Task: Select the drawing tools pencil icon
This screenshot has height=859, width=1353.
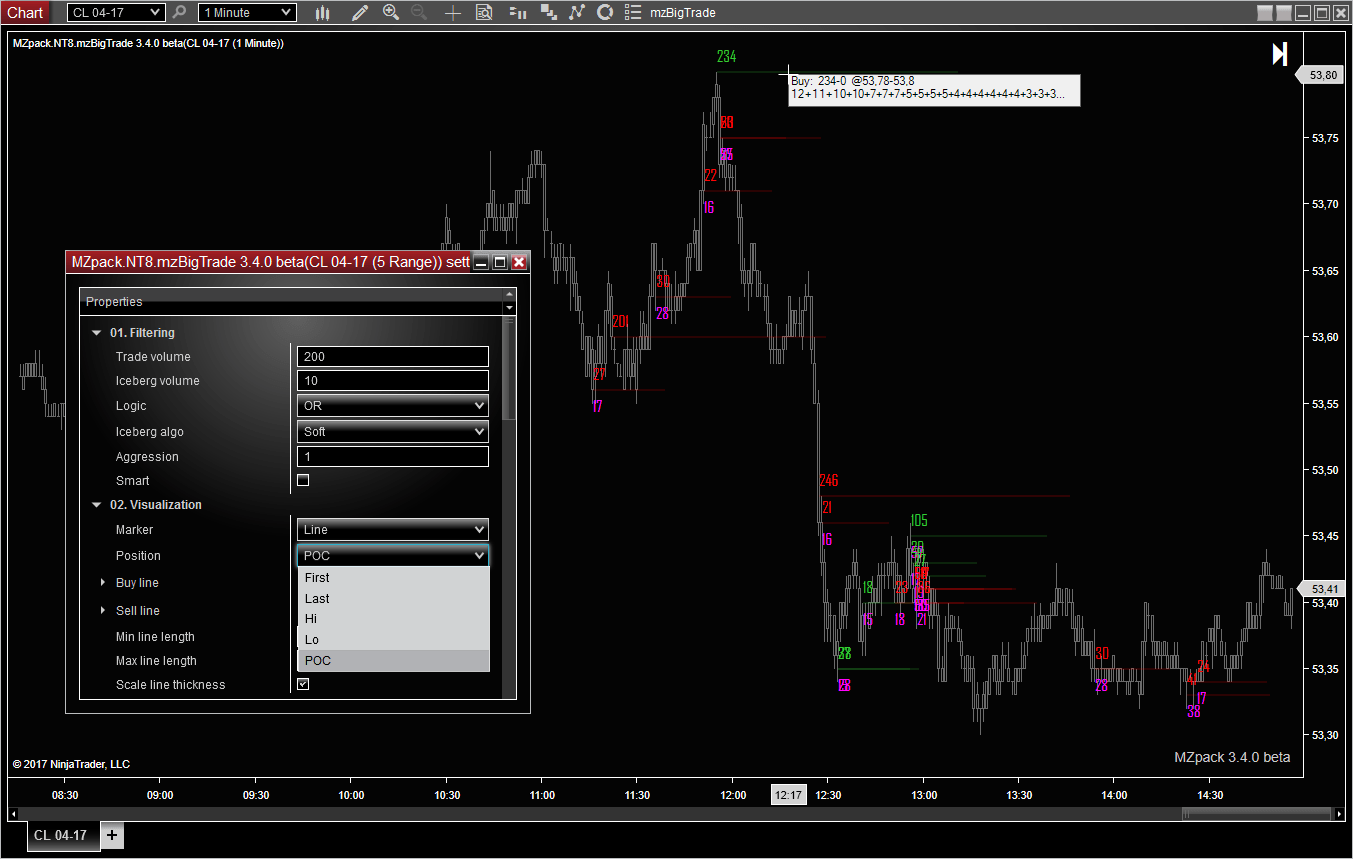Action: 360,12
